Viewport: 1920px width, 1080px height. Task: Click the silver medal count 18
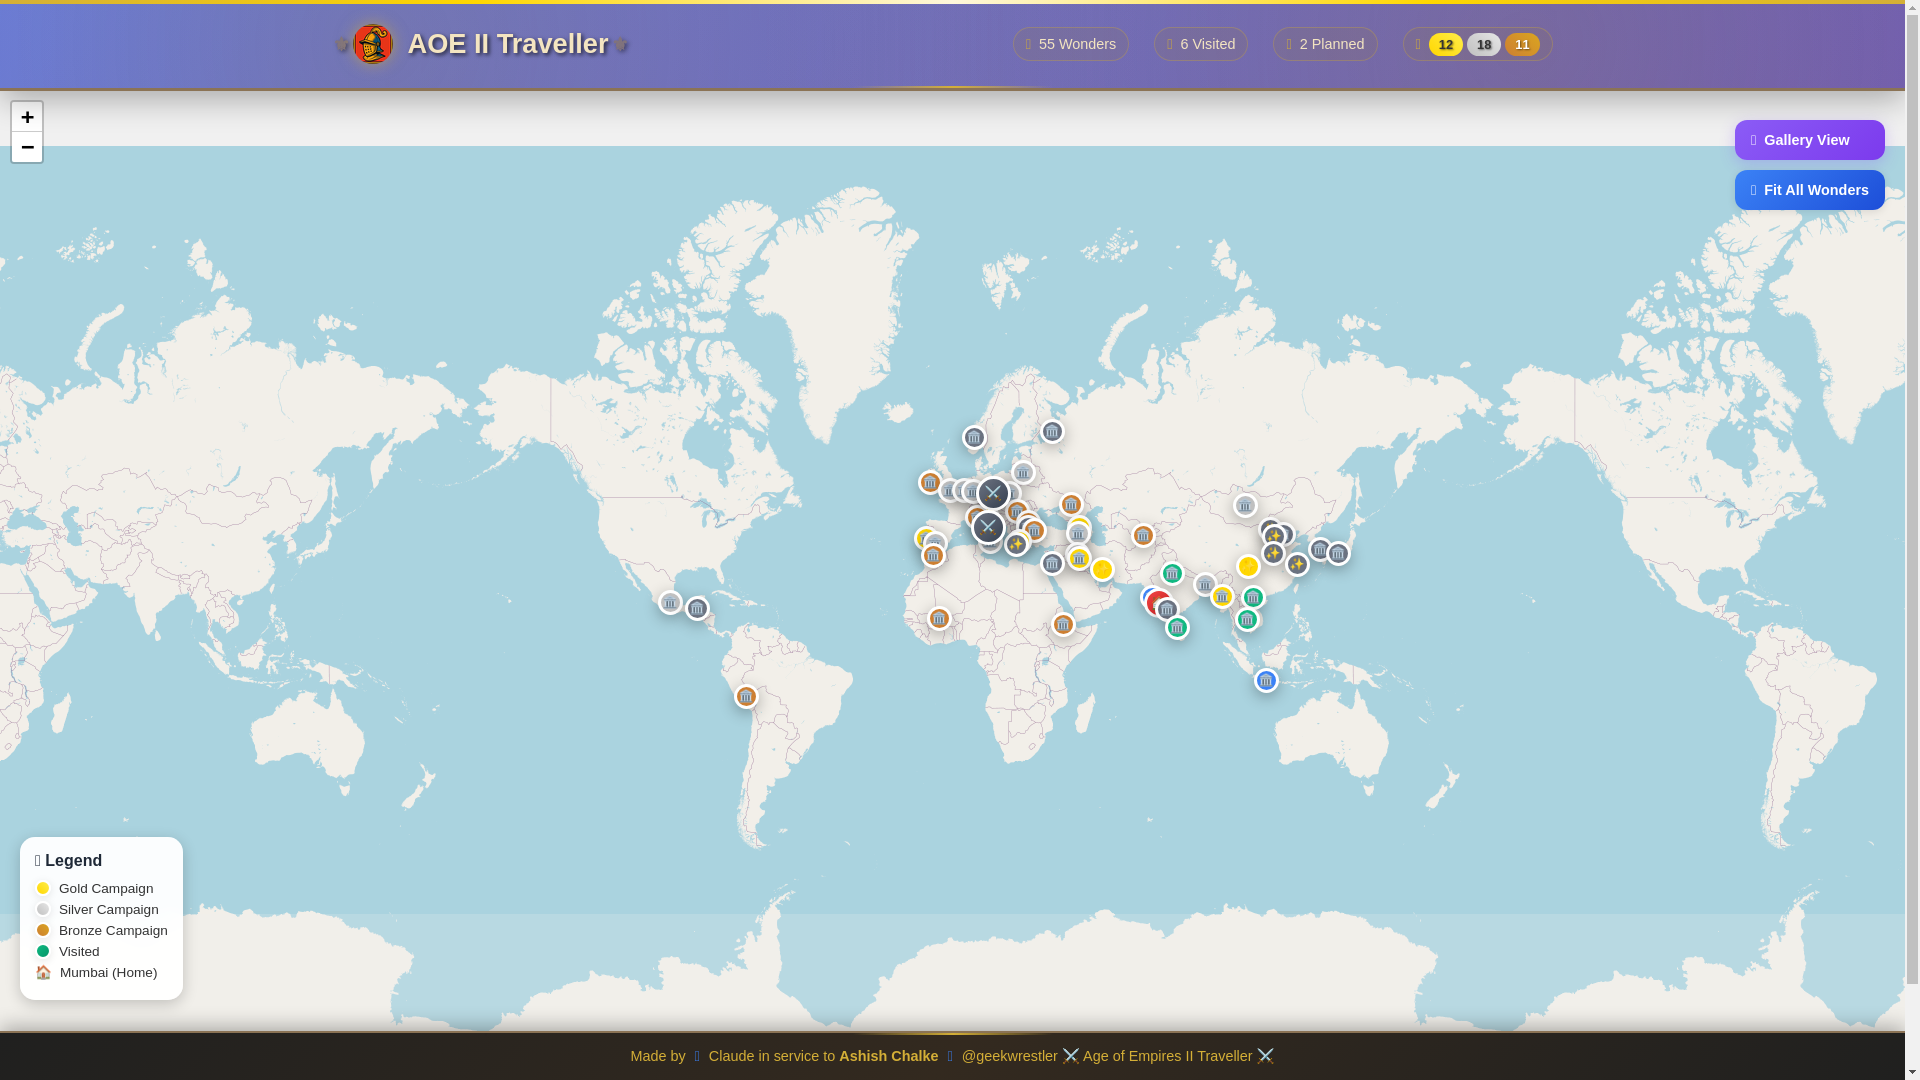(x=1483, y=45)
